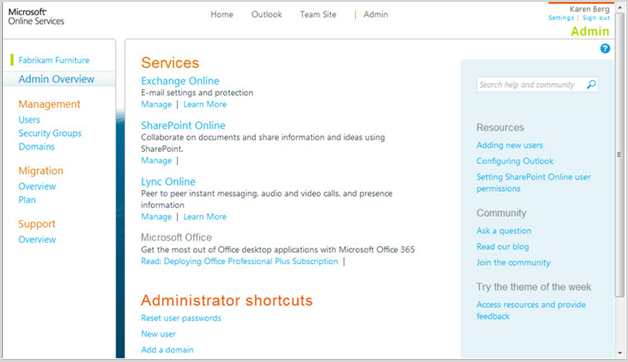Click Manage under Exchange Online
628x362 pixels.
[156, 105]
